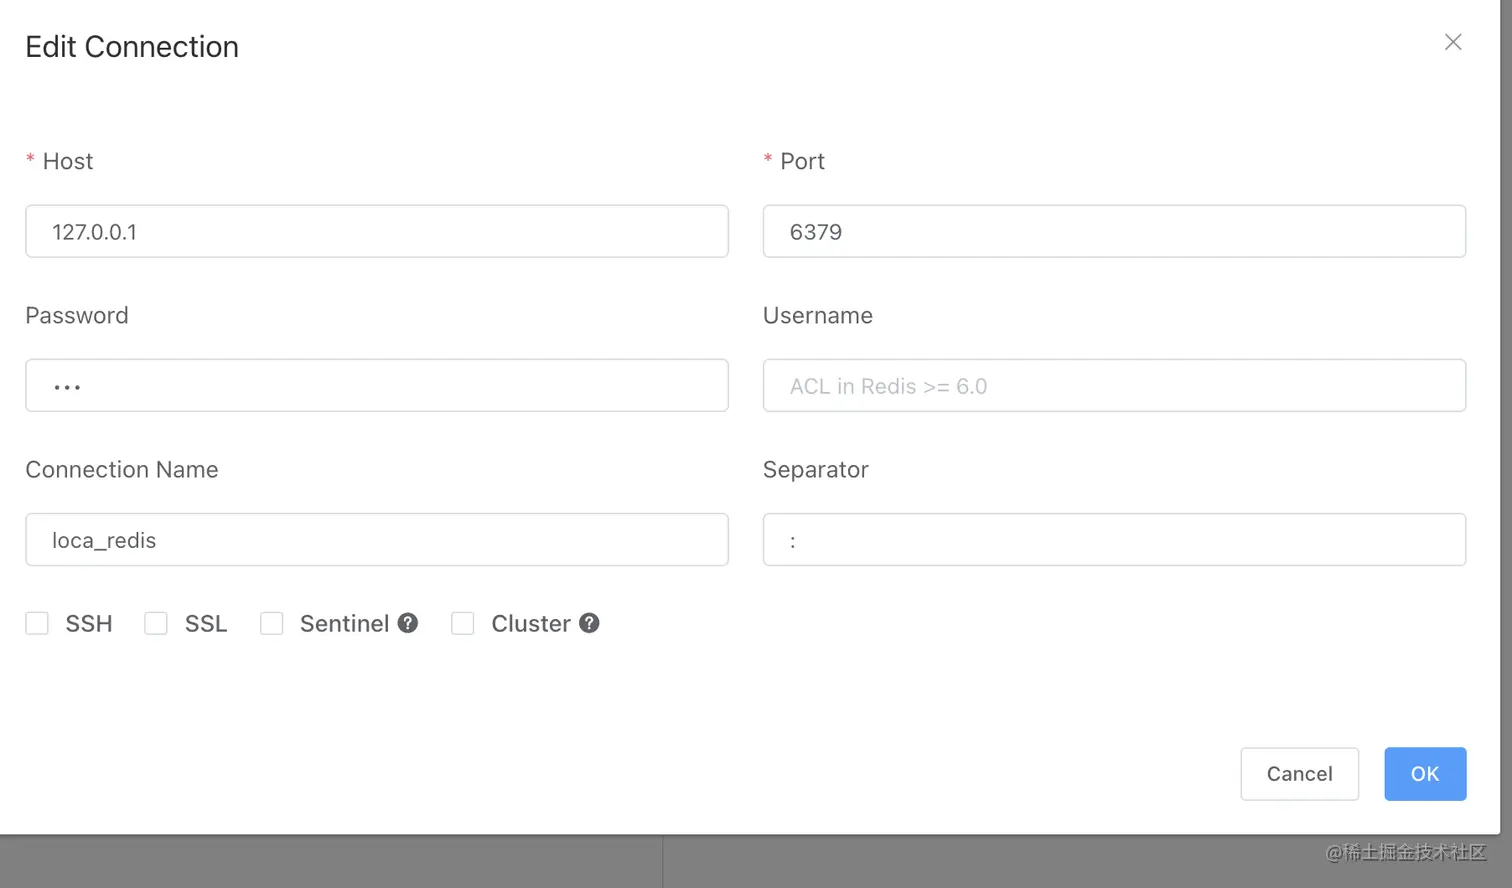Image resolution: width=1512 pixels, height=888 pixels.
Task: Click the Sentinel help question-mark icon
Action: (407, 623)
